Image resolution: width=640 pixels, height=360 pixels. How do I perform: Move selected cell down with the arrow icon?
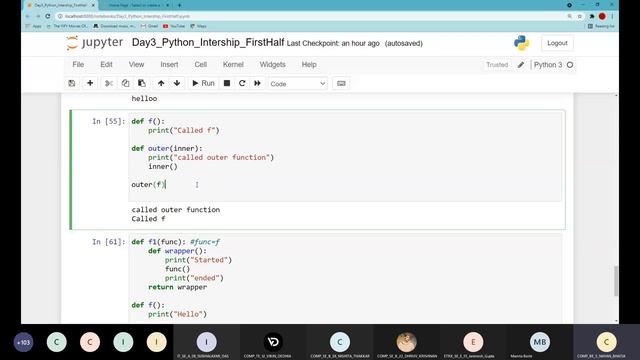(x=177, y=83)
